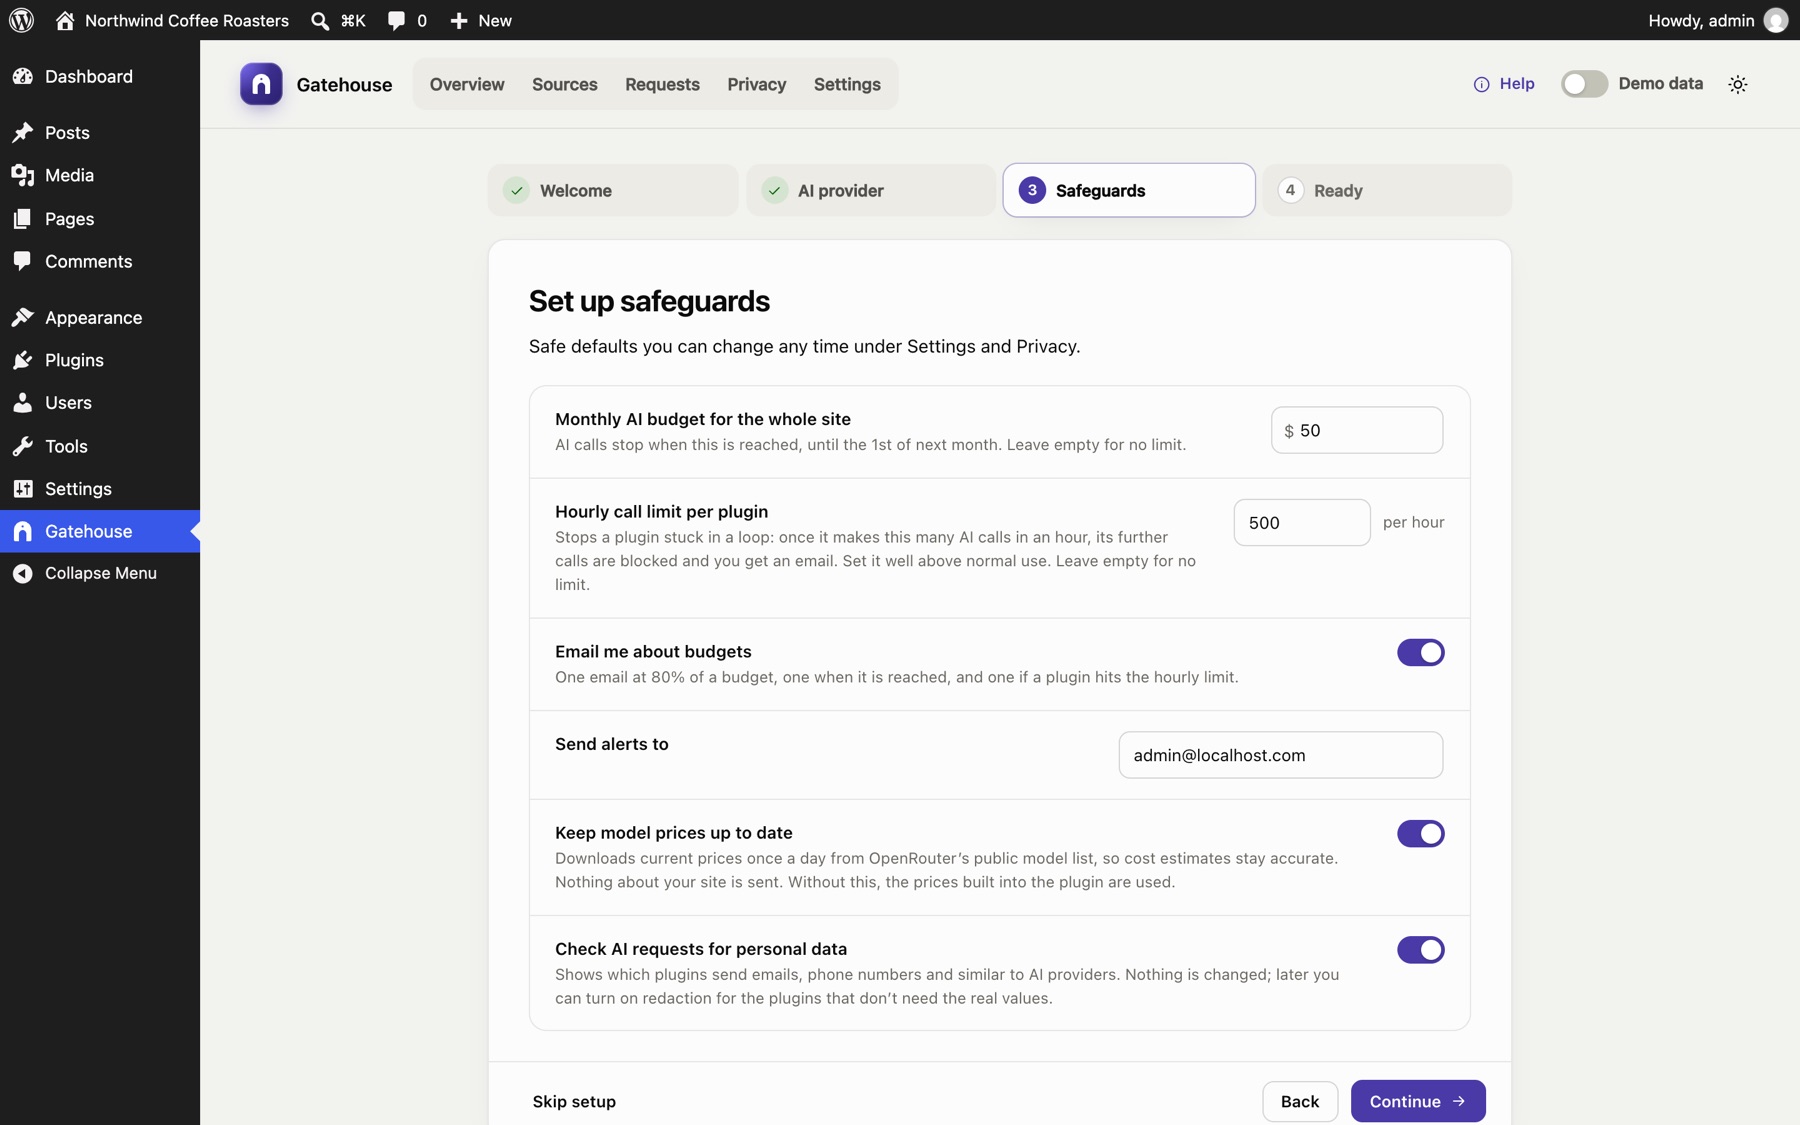Image resolution: width=1800 pixels, height=1125 pixels.
Task: Select the Privacy tab
Action: (x=757, y=84)
